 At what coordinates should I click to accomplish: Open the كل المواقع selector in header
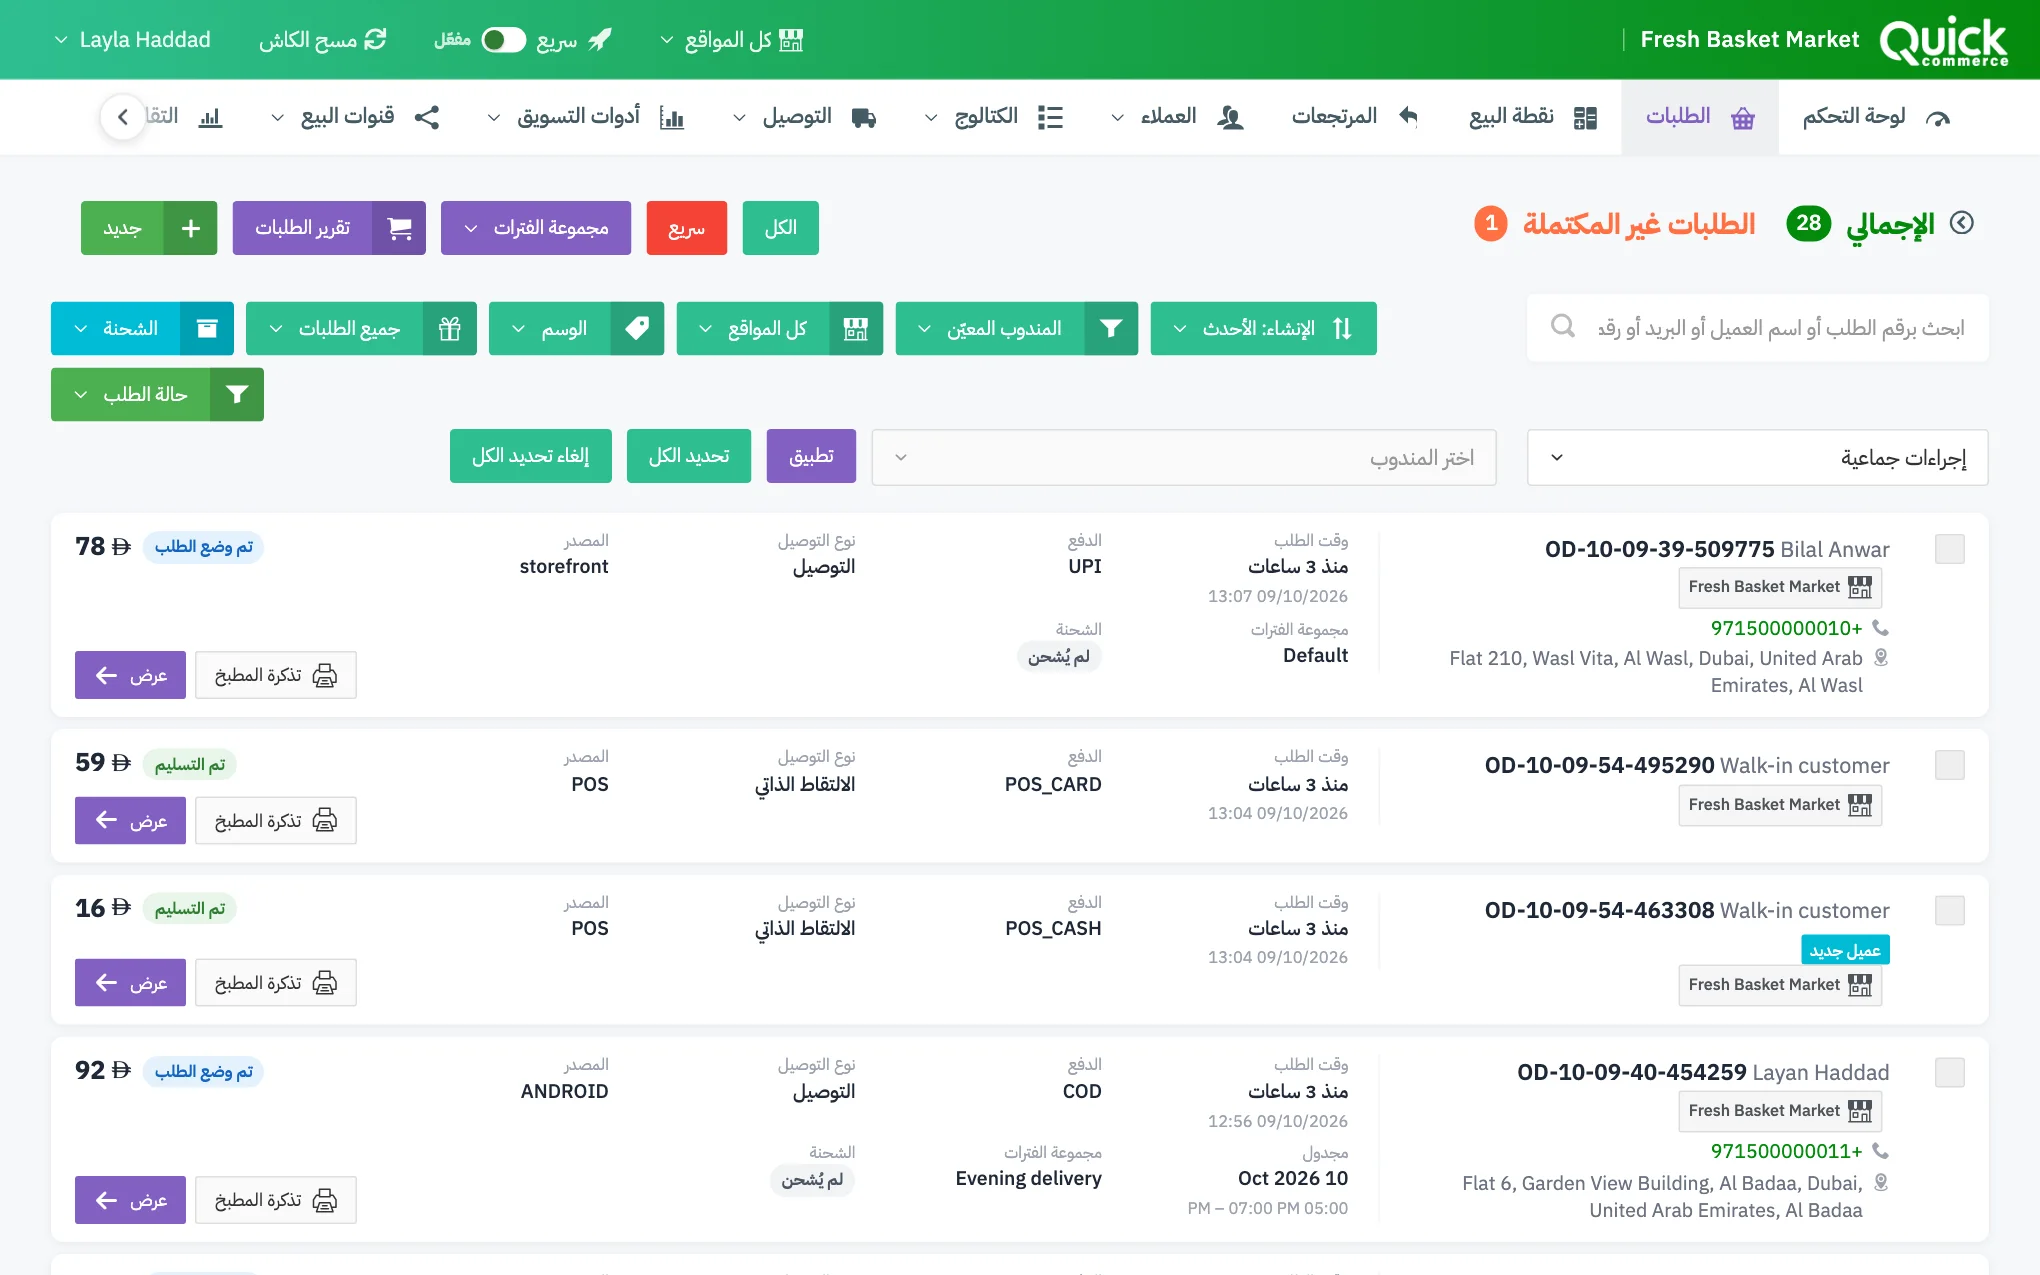coord(731,39)
